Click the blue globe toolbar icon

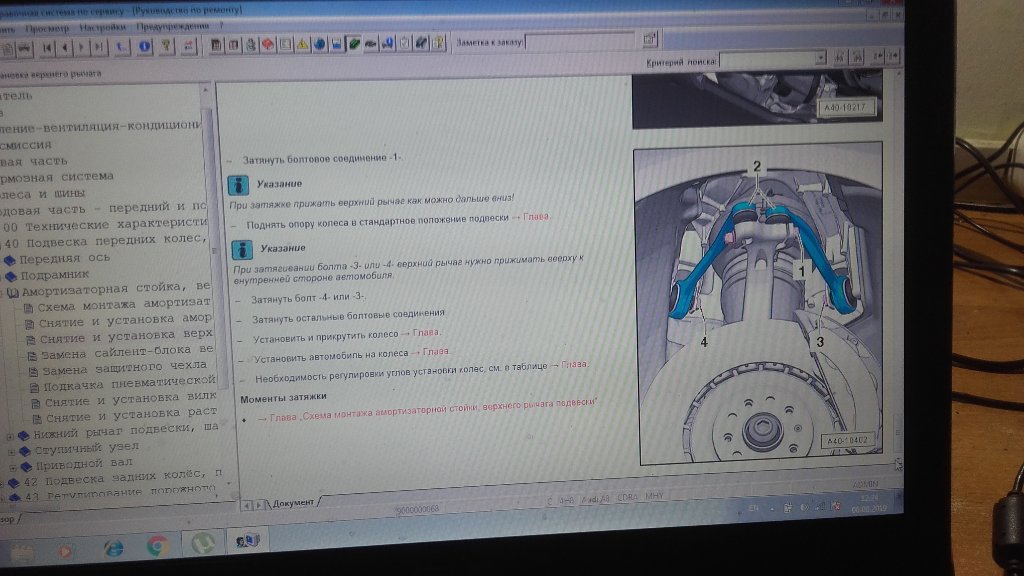(x=319, y=44)
